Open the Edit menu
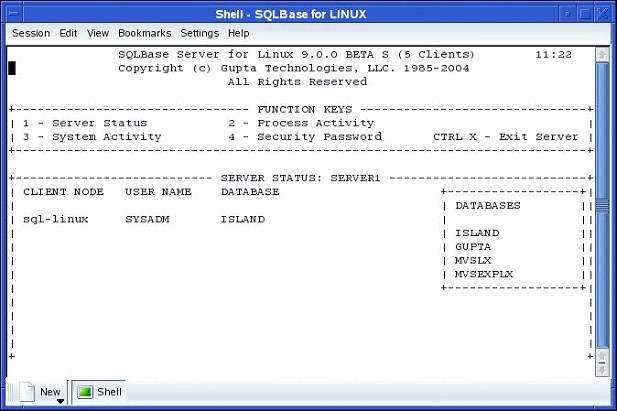The height and width of the screenshot is (411, 617). 68,33
